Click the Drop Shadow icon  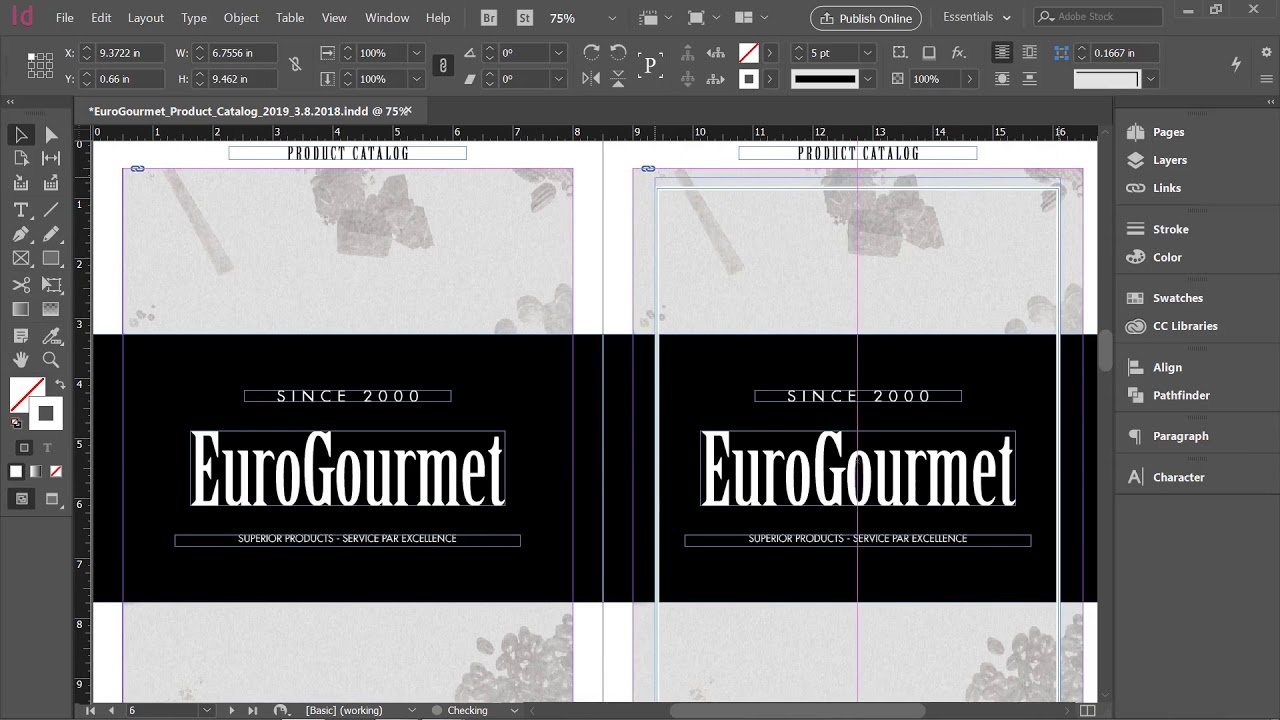coord(929,53)
